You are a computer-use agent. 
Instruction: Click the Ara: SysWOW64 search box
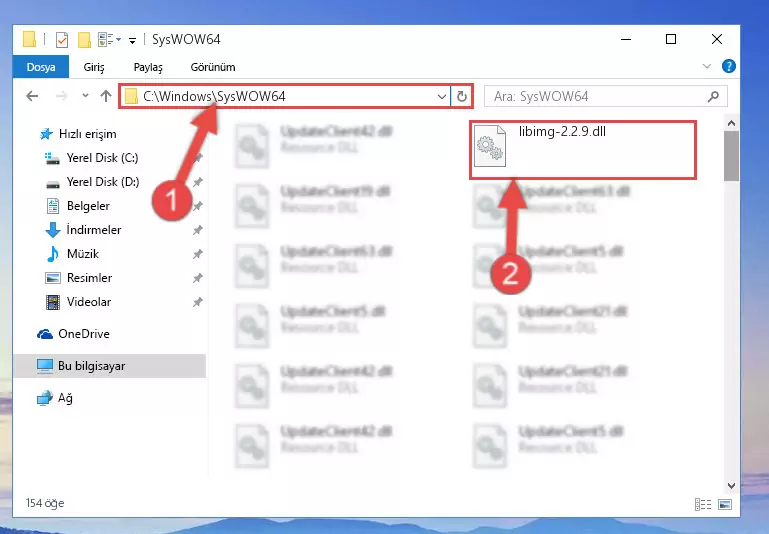pos(606,97)
